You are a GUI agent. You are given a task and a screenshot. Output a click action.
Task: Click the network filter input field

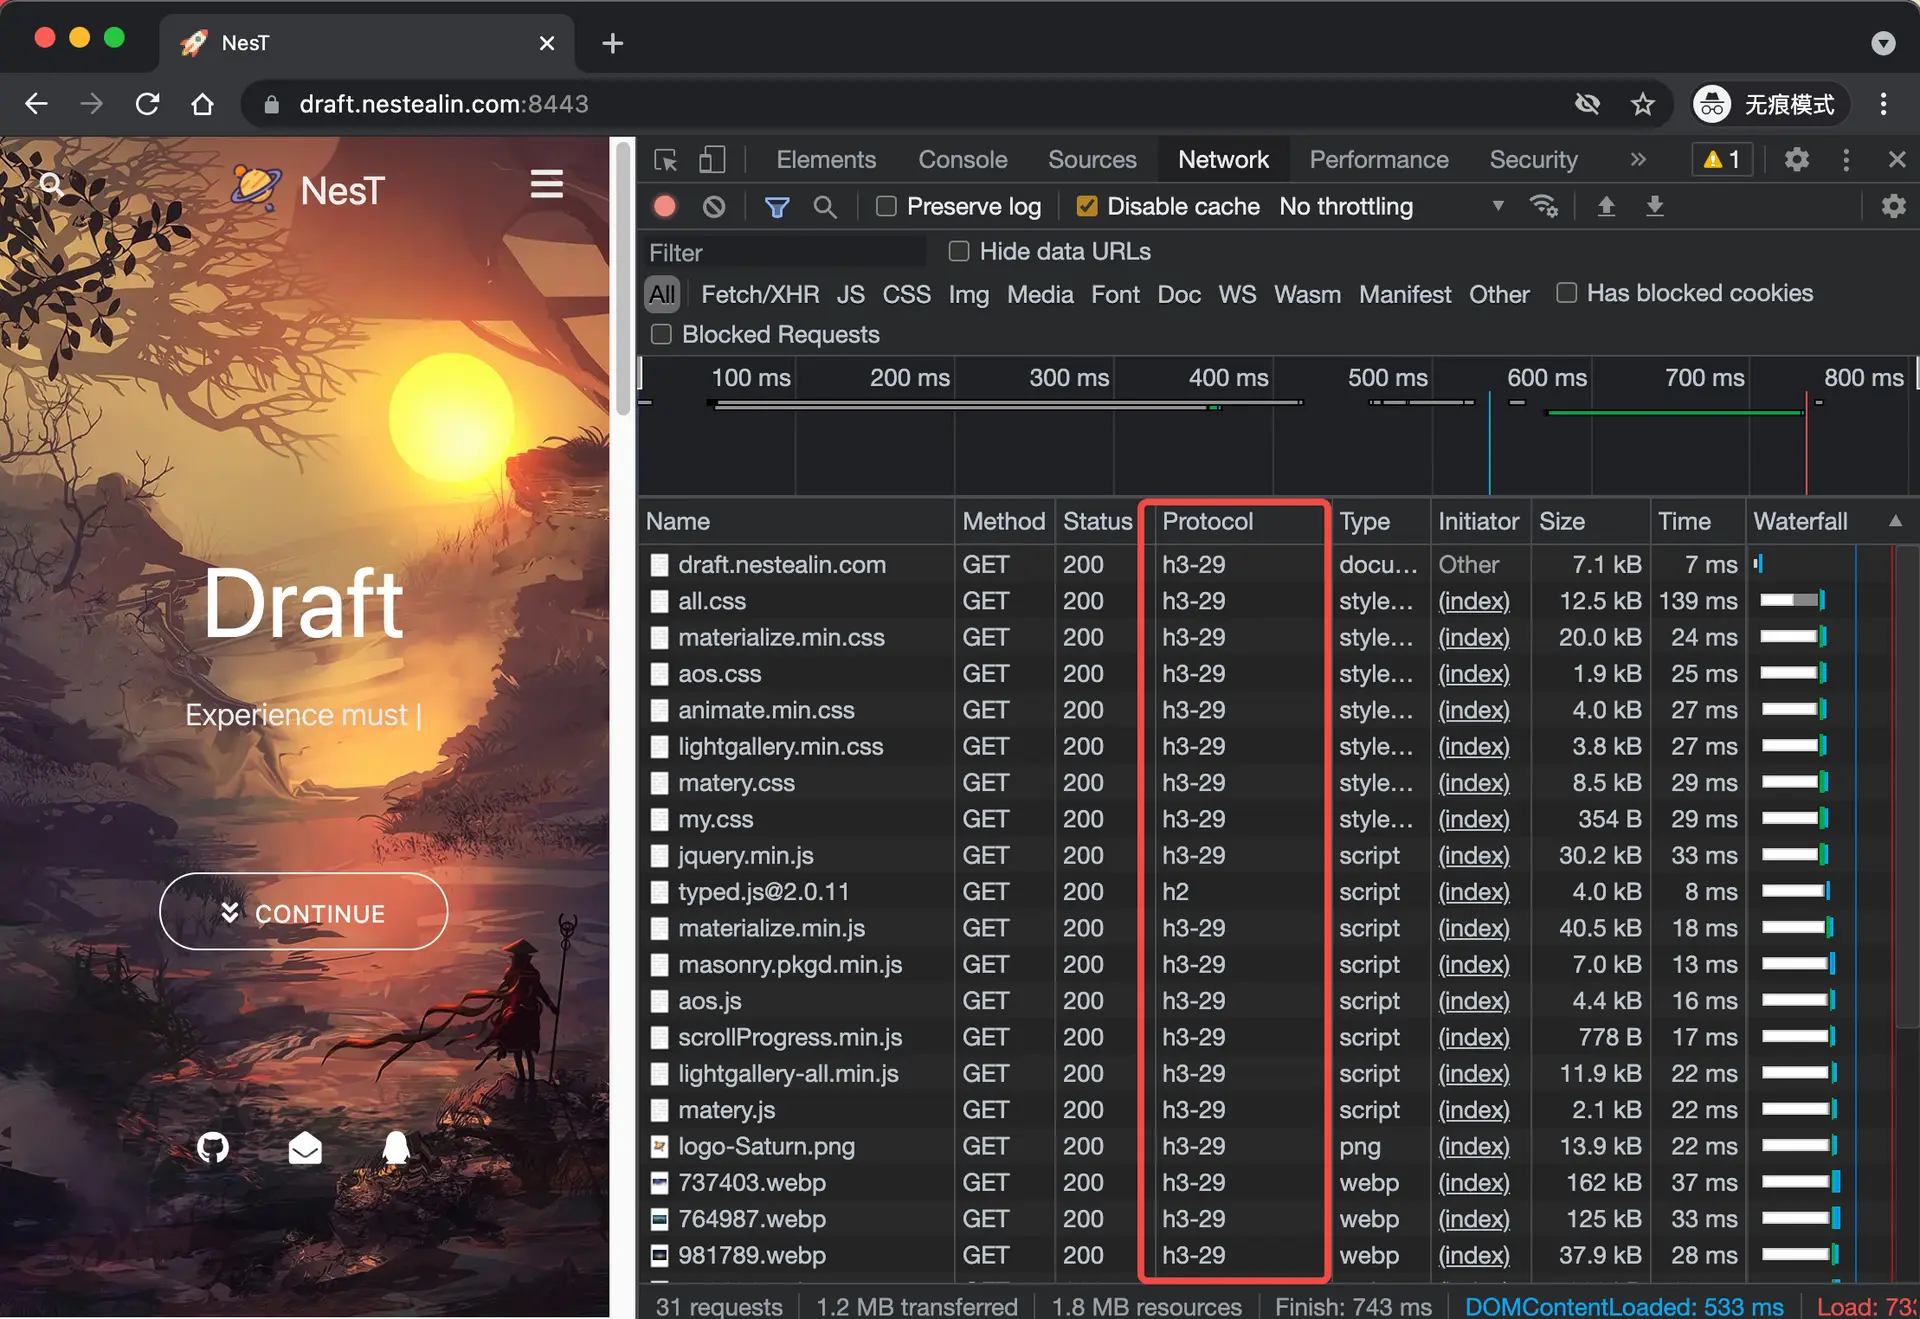[785, 252]
